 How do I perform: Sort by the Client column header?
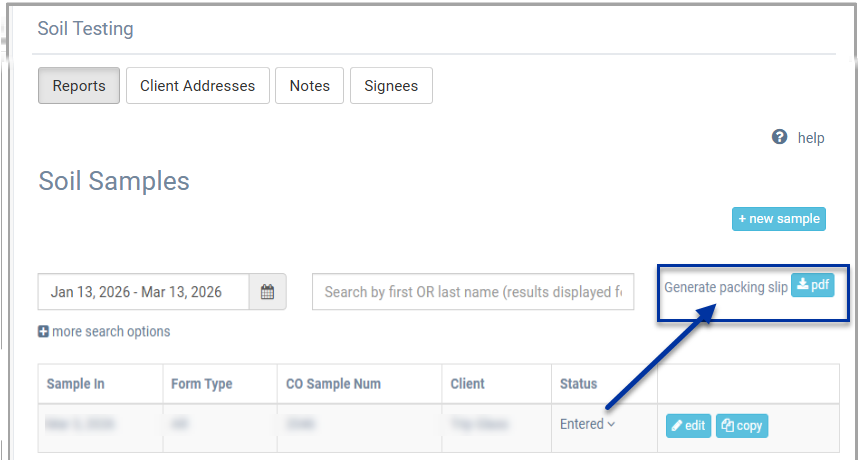click(467, 384)
